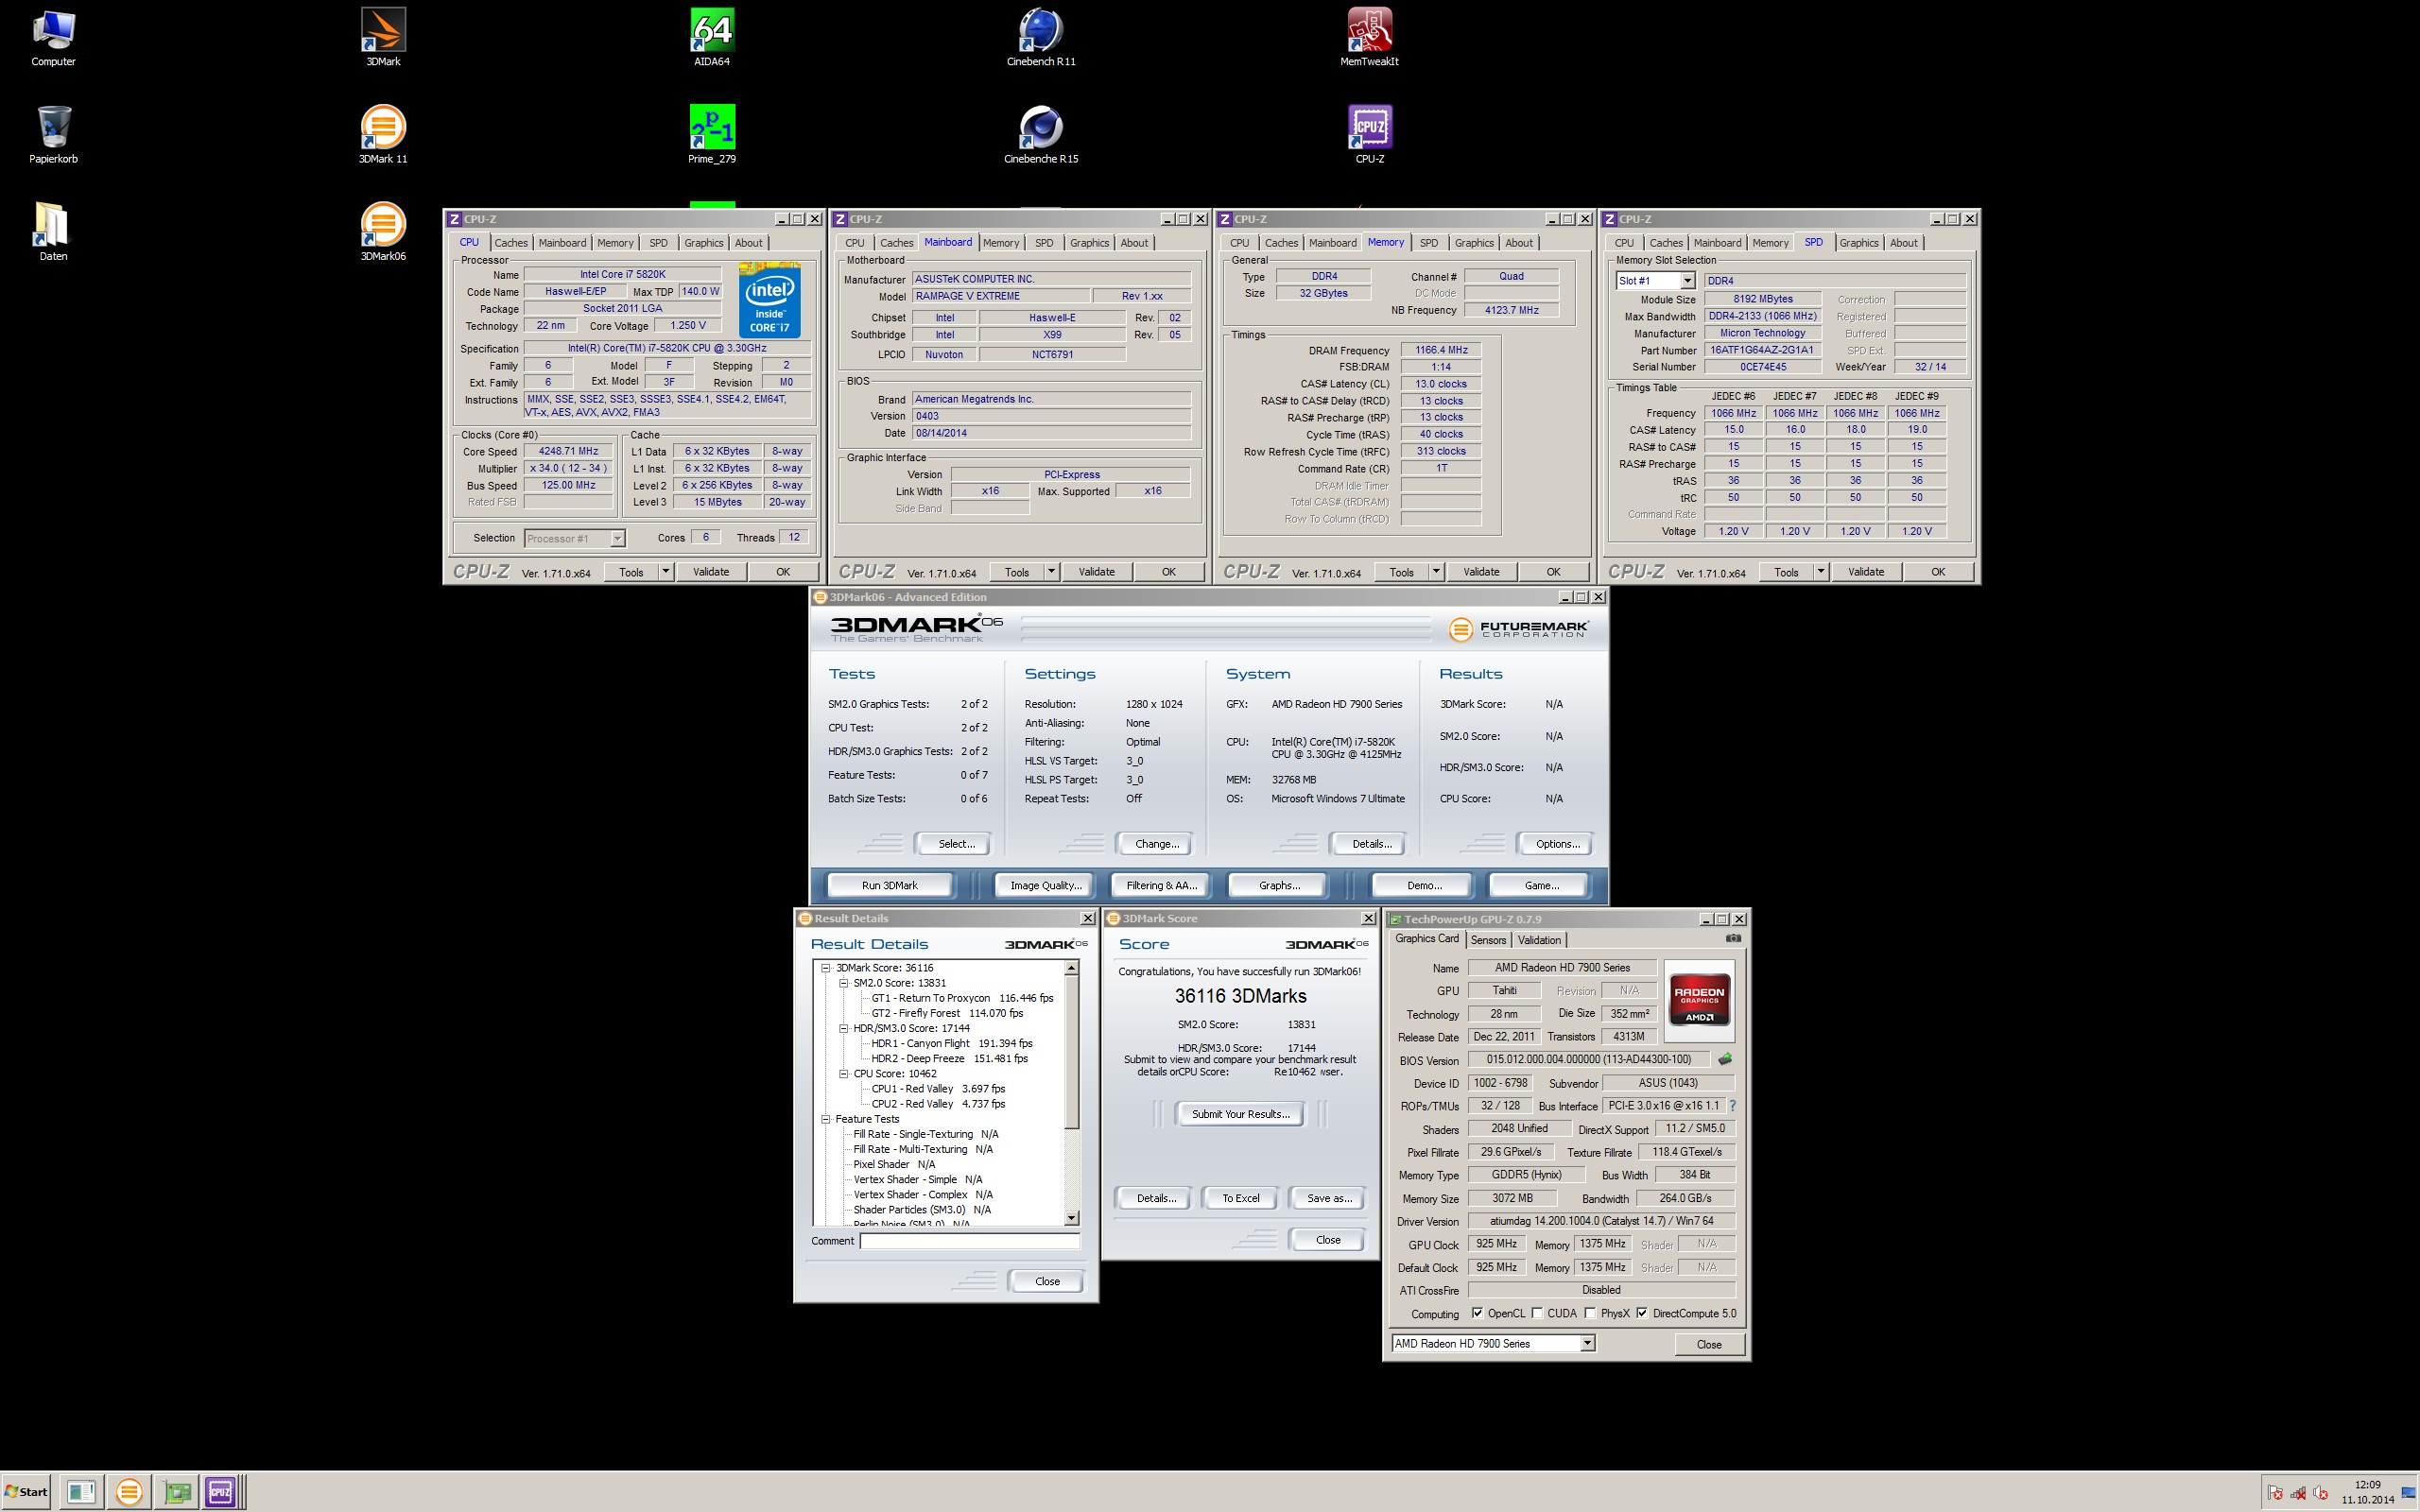Open the MemTweakIt desktop icon
The image size is (2420, 1512).
[1369, 32]
